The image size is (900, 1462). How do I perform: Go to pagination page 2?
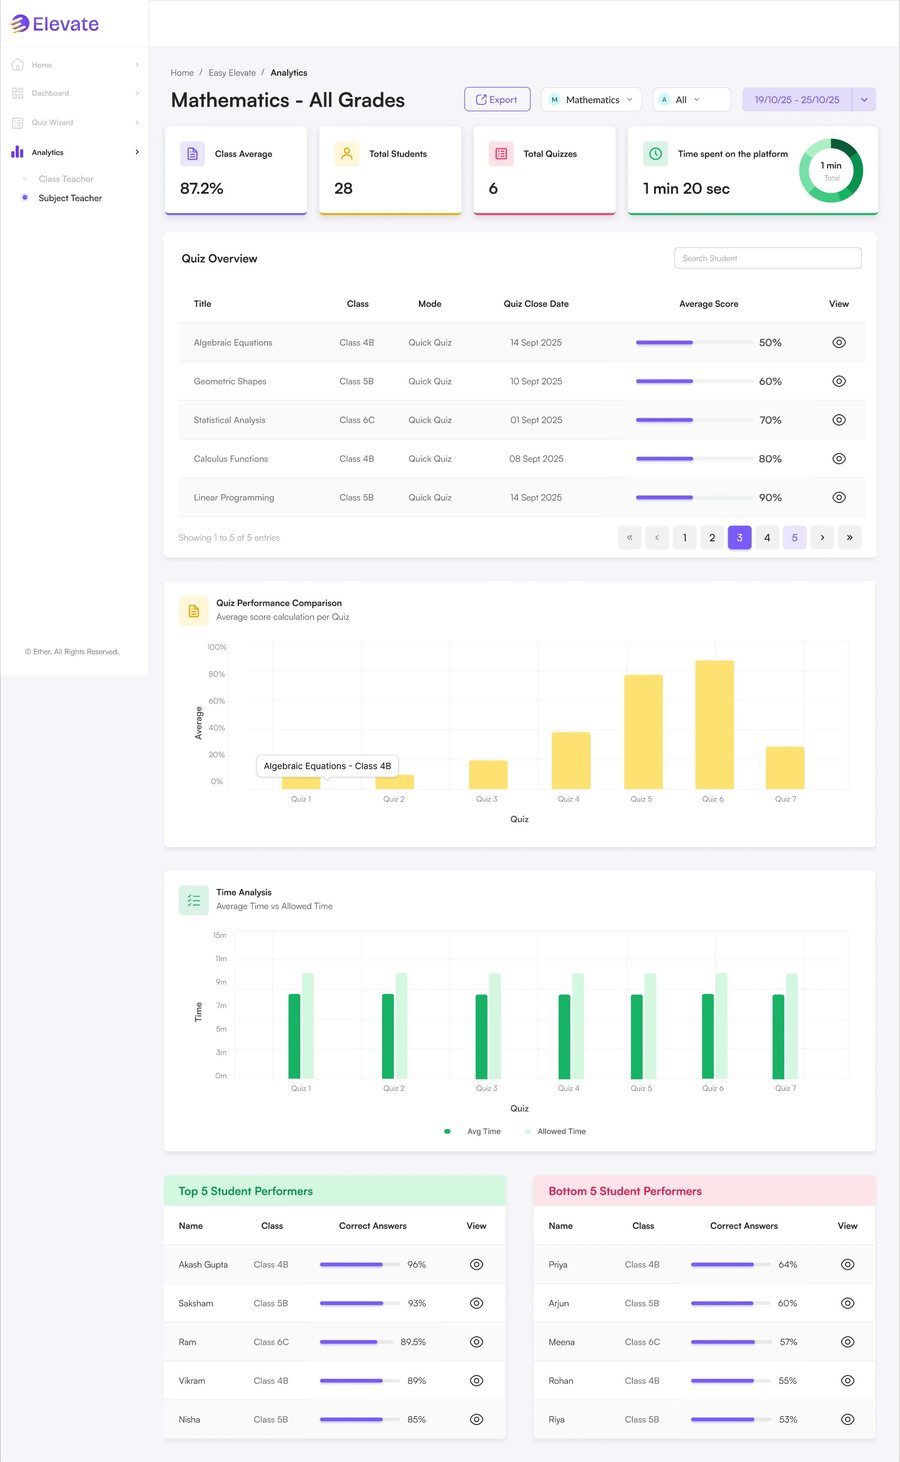(x=712, y=537)
